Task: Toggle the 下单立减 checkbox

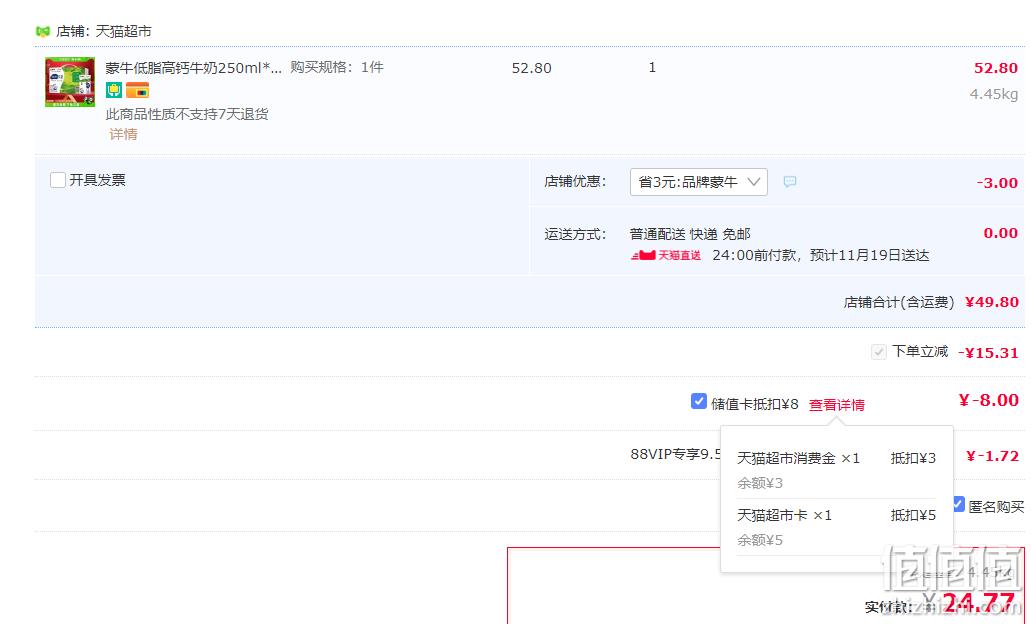Action: 878,352
